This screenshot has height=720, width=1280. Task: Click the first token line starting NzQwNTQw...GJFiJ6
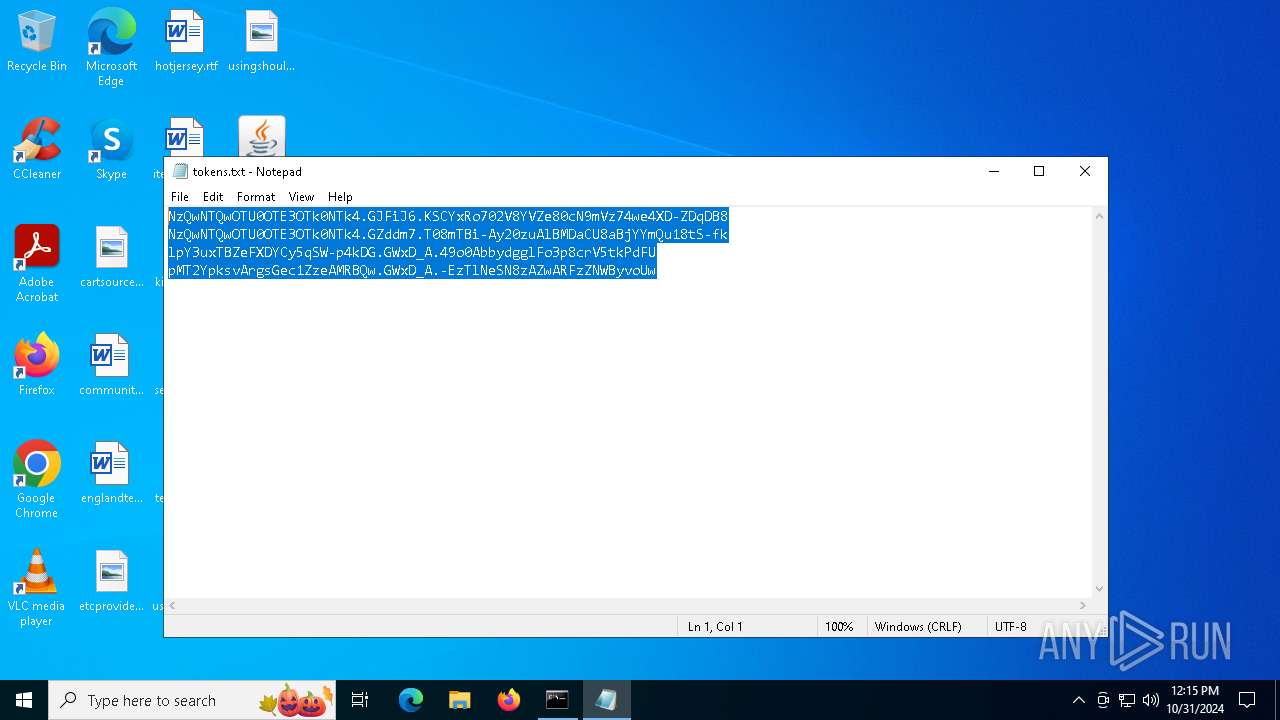448,216
